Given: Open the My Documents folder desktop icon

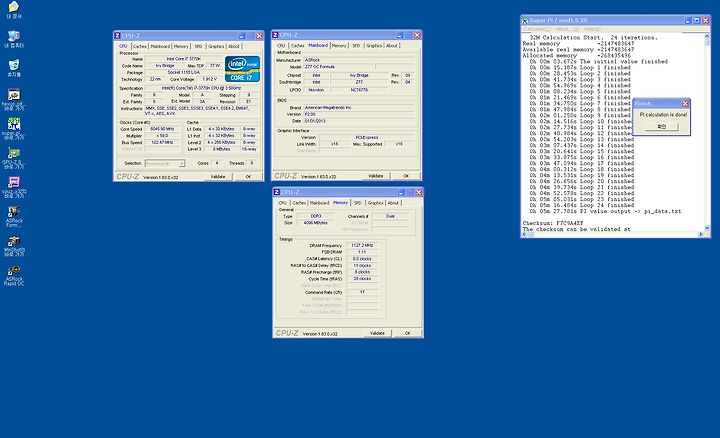Looking at the screenshot, I should click(14, 9).
